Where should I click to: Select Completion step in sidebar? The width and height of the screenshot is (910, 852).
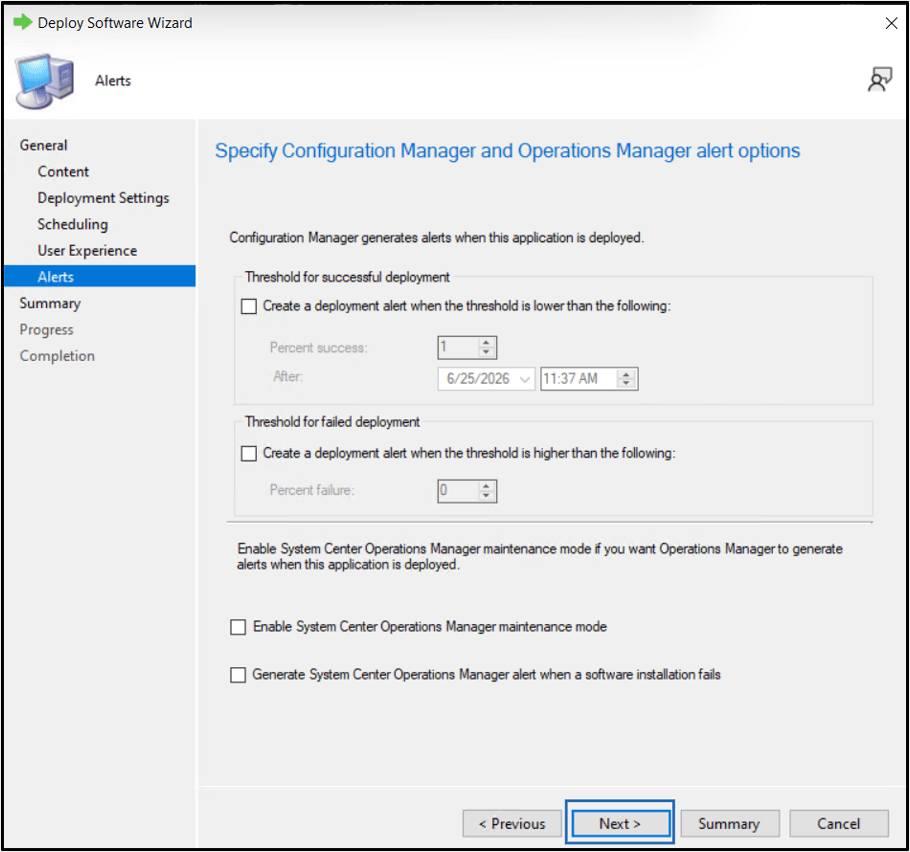tap(57, 356)
